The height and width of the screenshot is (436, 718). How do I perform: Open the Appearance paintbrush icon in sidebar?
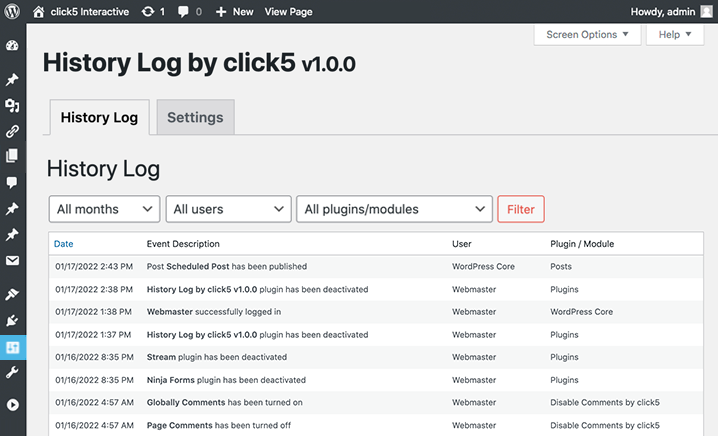tap(12, 294)
